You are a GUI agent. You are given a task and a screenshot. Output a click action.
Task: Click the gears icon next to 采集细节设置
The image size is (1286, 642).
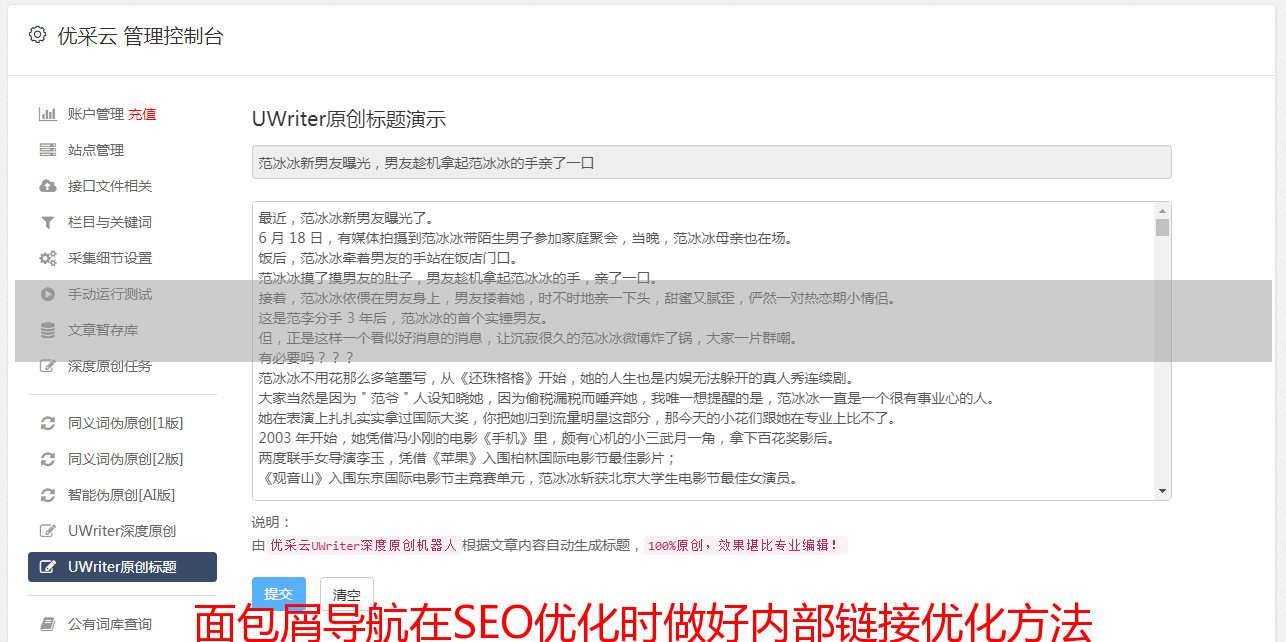coord(47,258)
